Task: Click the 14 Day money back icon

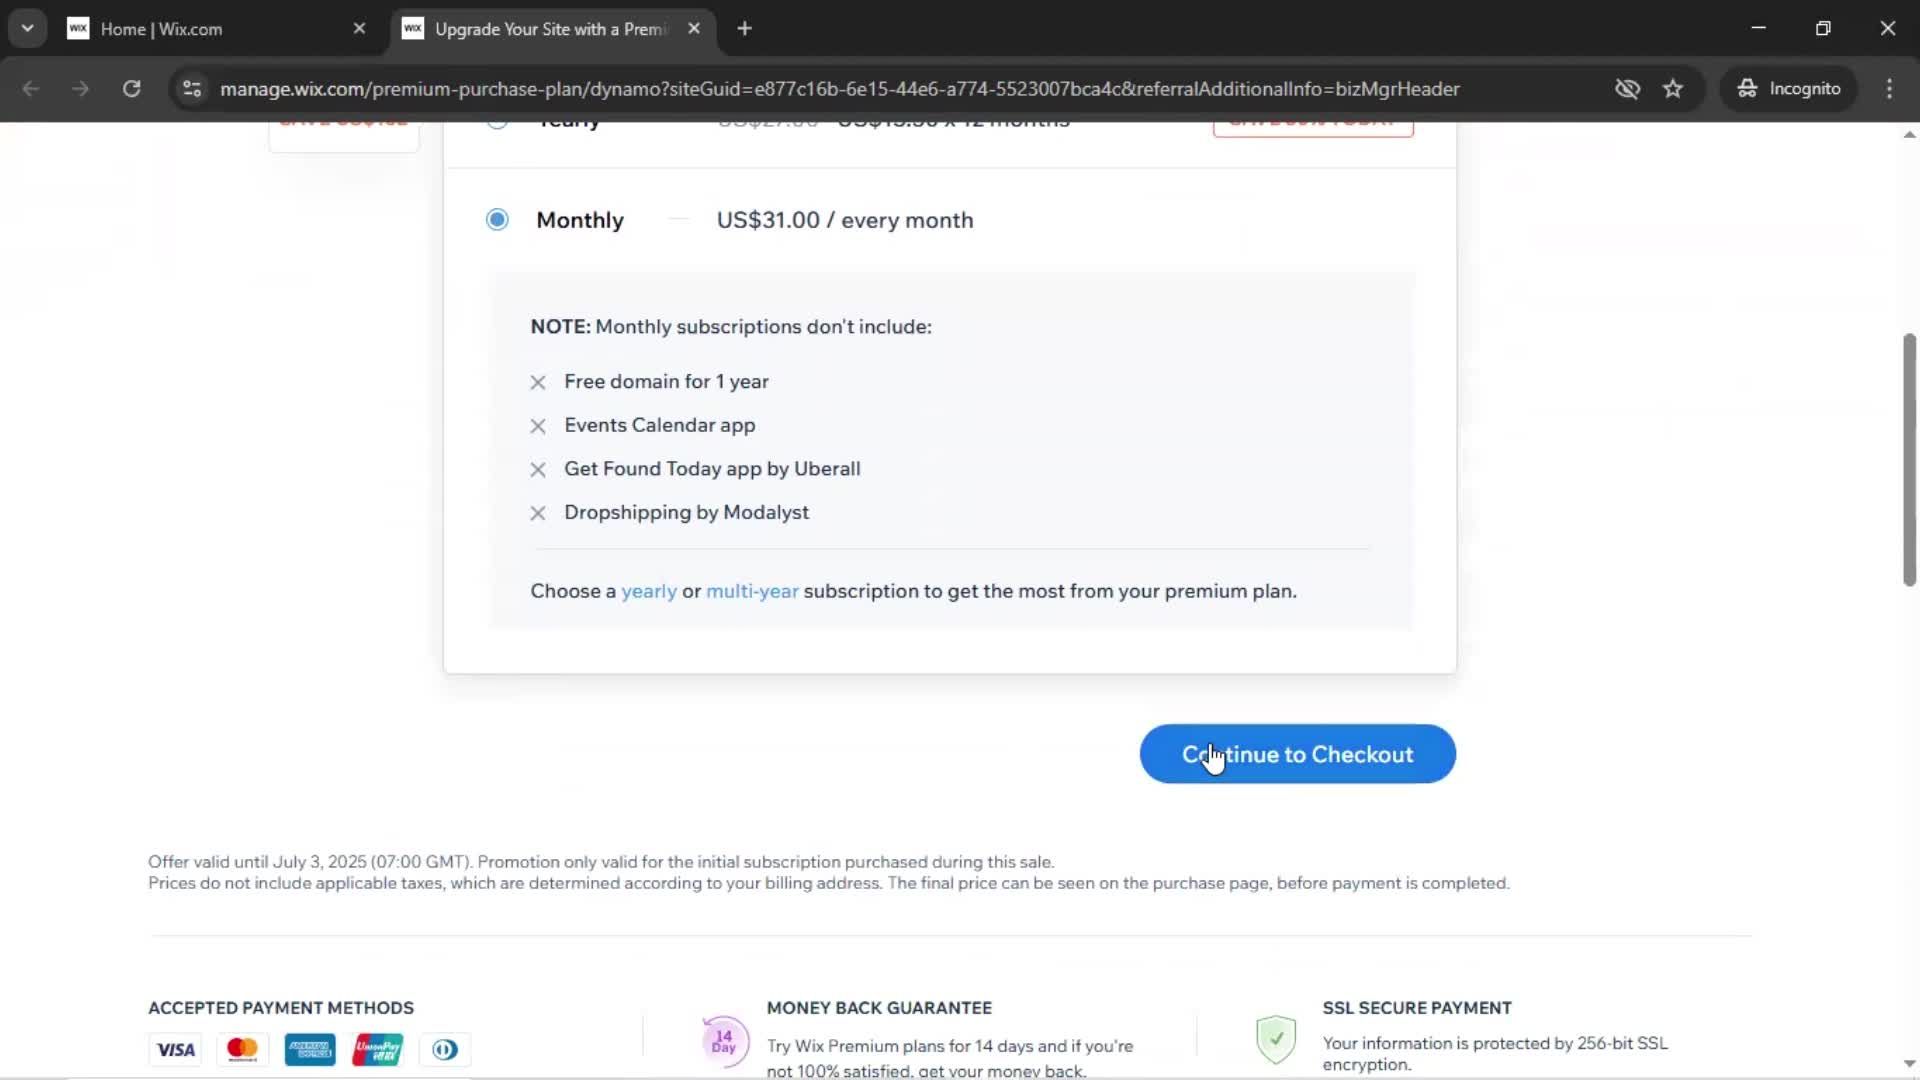Action: (x=724, y=1041)
